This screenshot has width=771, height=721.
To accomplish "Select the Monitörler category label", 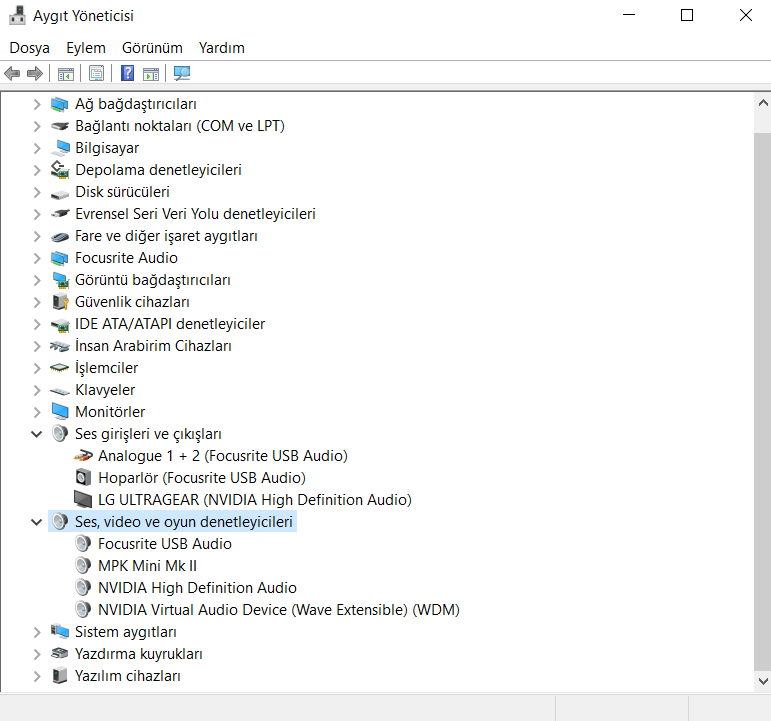I will (110, 412).
